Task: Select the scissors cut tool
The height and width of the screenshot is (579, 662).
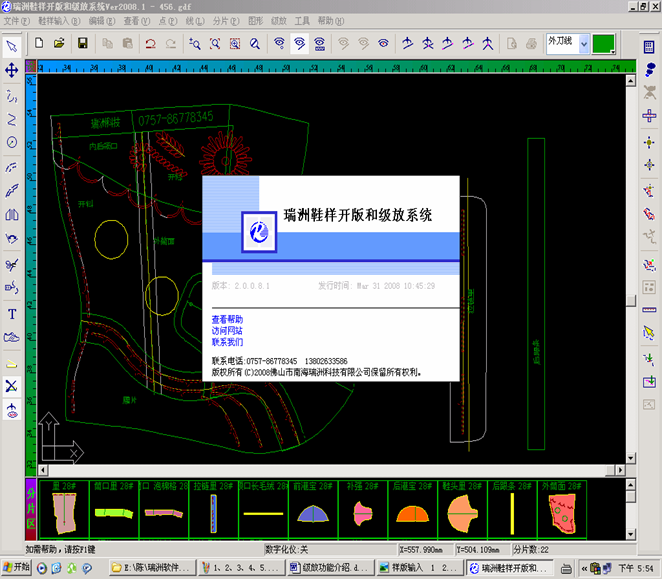Action: [x=12, y=265]
